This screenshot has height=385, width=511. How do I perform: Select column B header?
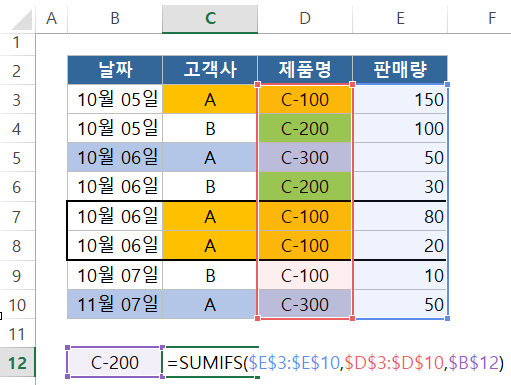[115, 18]
